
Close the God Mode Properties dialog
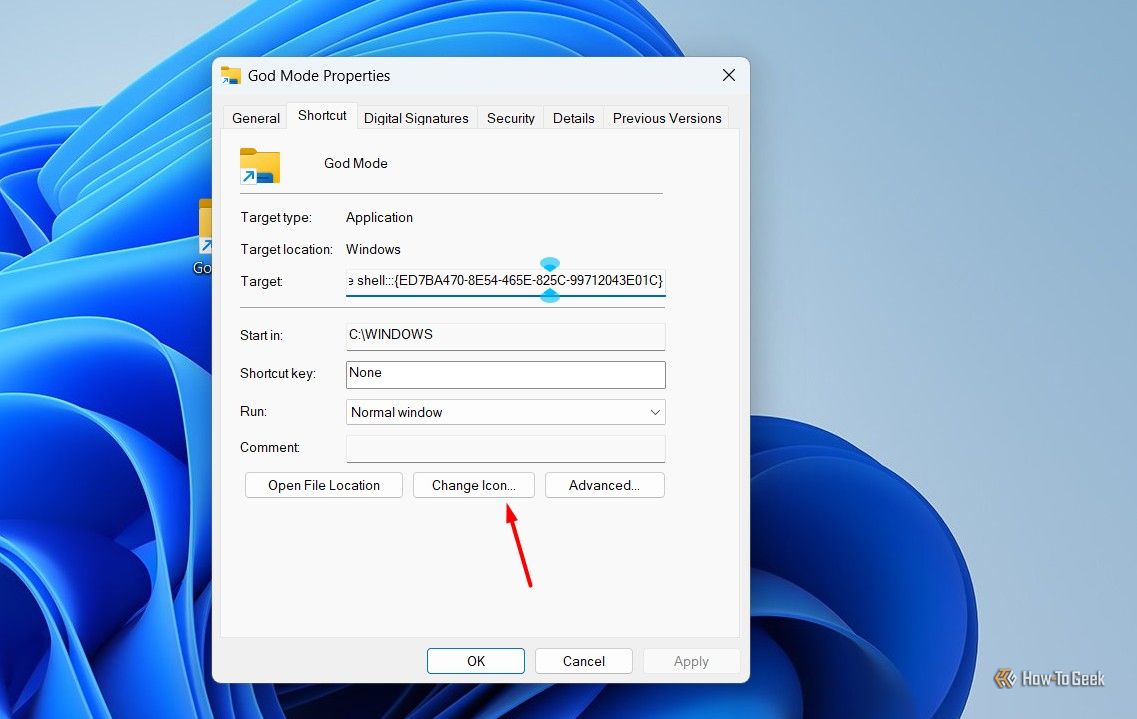coord(729,75)
